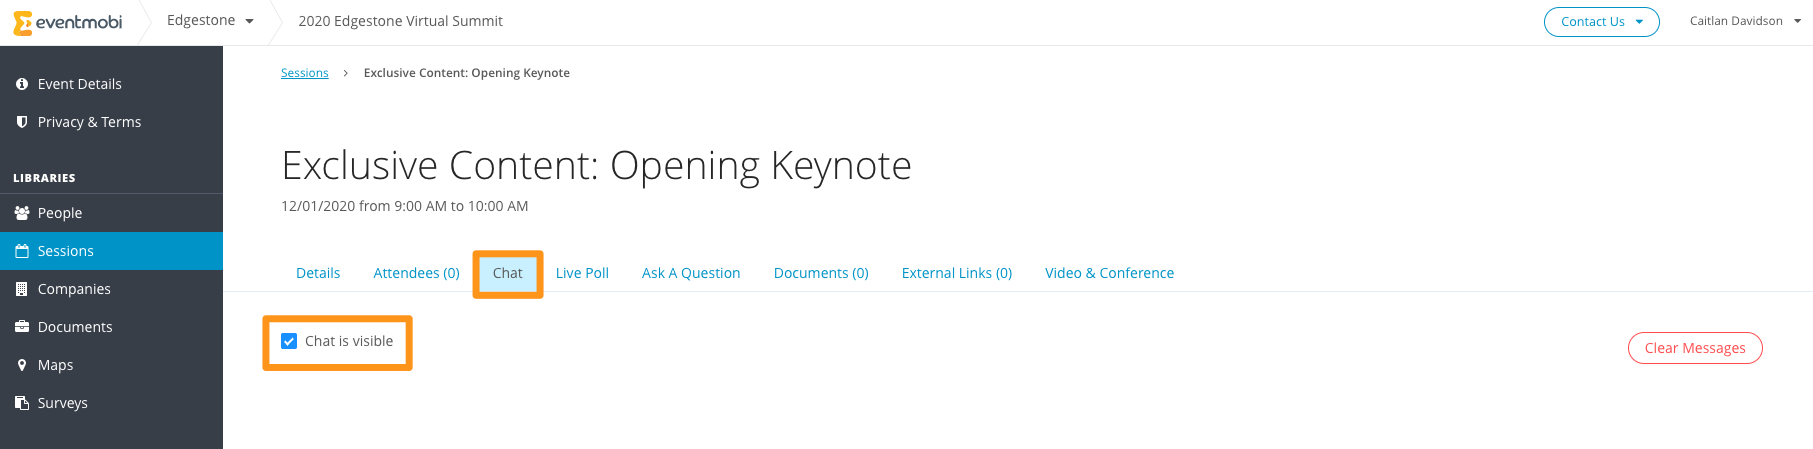Viewport: 1813px width, 449px height.
Task: Open the Ask A Question tab
Action: pyautogui.click(x=691, y=273)
